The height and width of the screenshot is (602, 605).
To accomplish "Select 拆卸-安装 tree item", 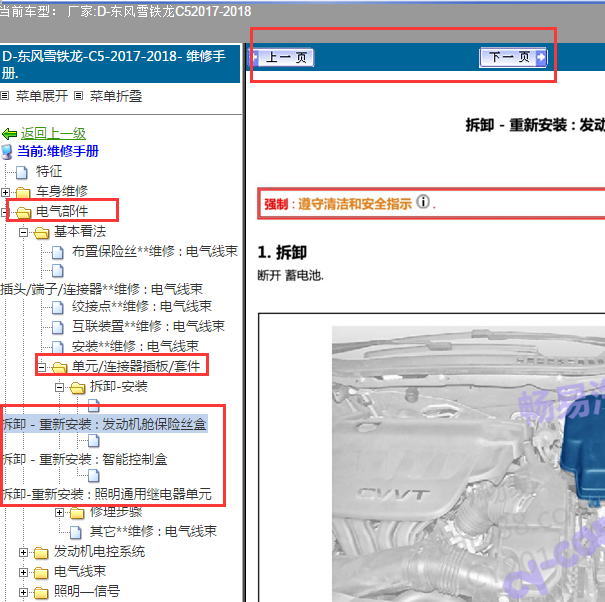I will click(119, 386).
